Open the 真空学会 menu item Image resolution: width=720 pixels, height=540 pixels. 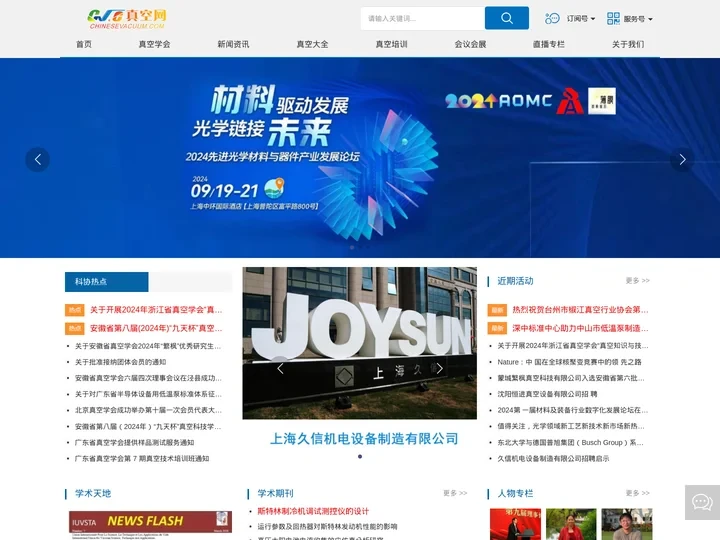(x=154, y=44)
